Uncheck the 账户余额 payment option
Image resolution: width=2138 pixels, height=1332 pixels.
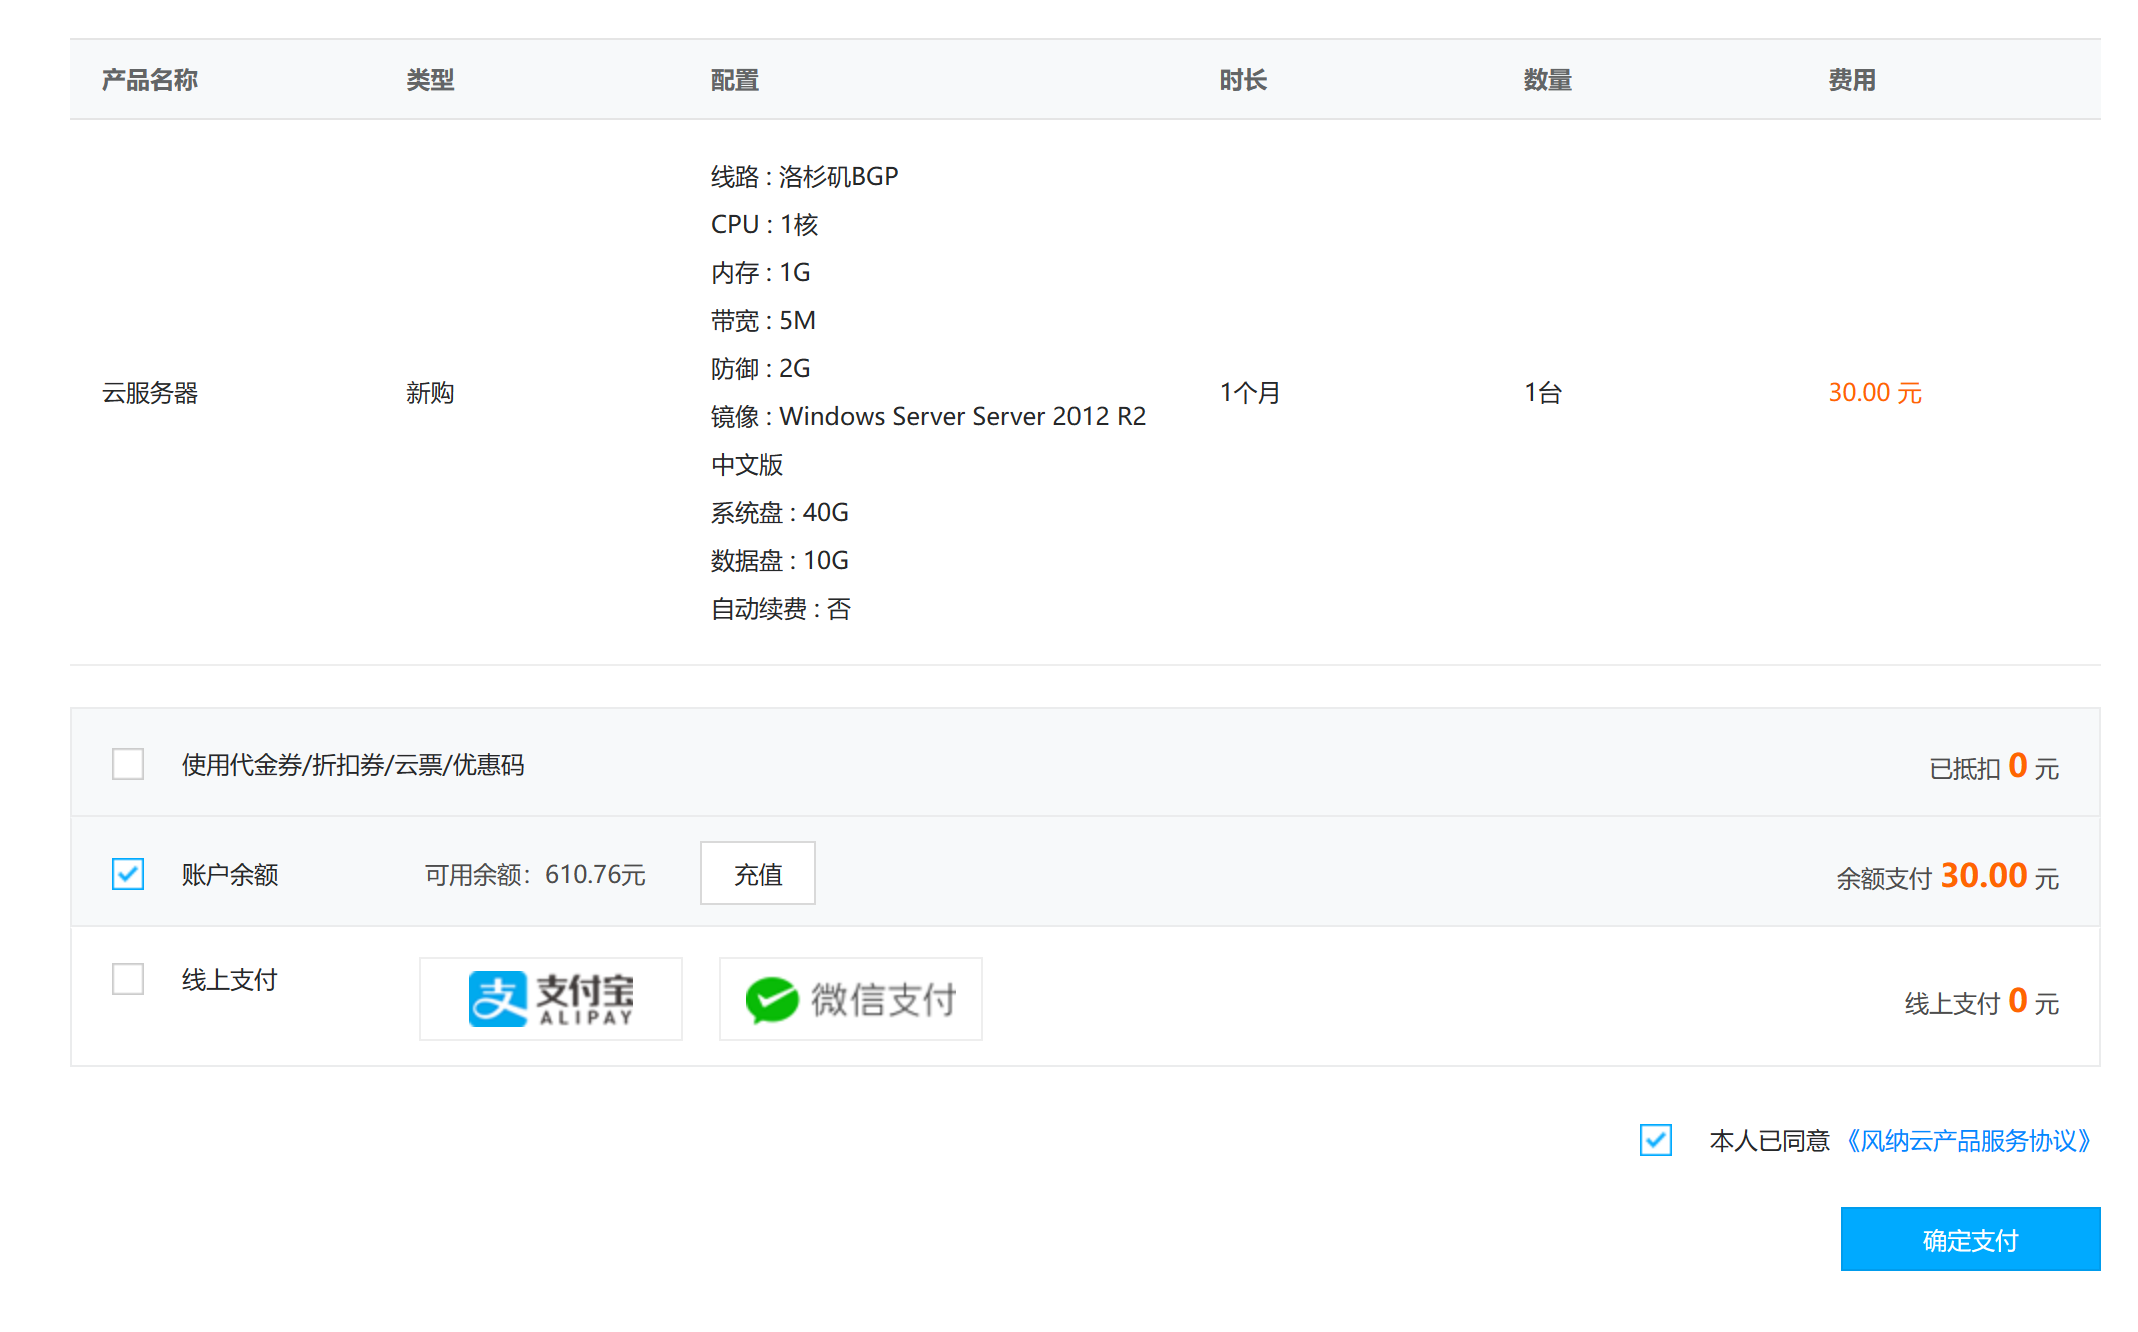point(127,873)
